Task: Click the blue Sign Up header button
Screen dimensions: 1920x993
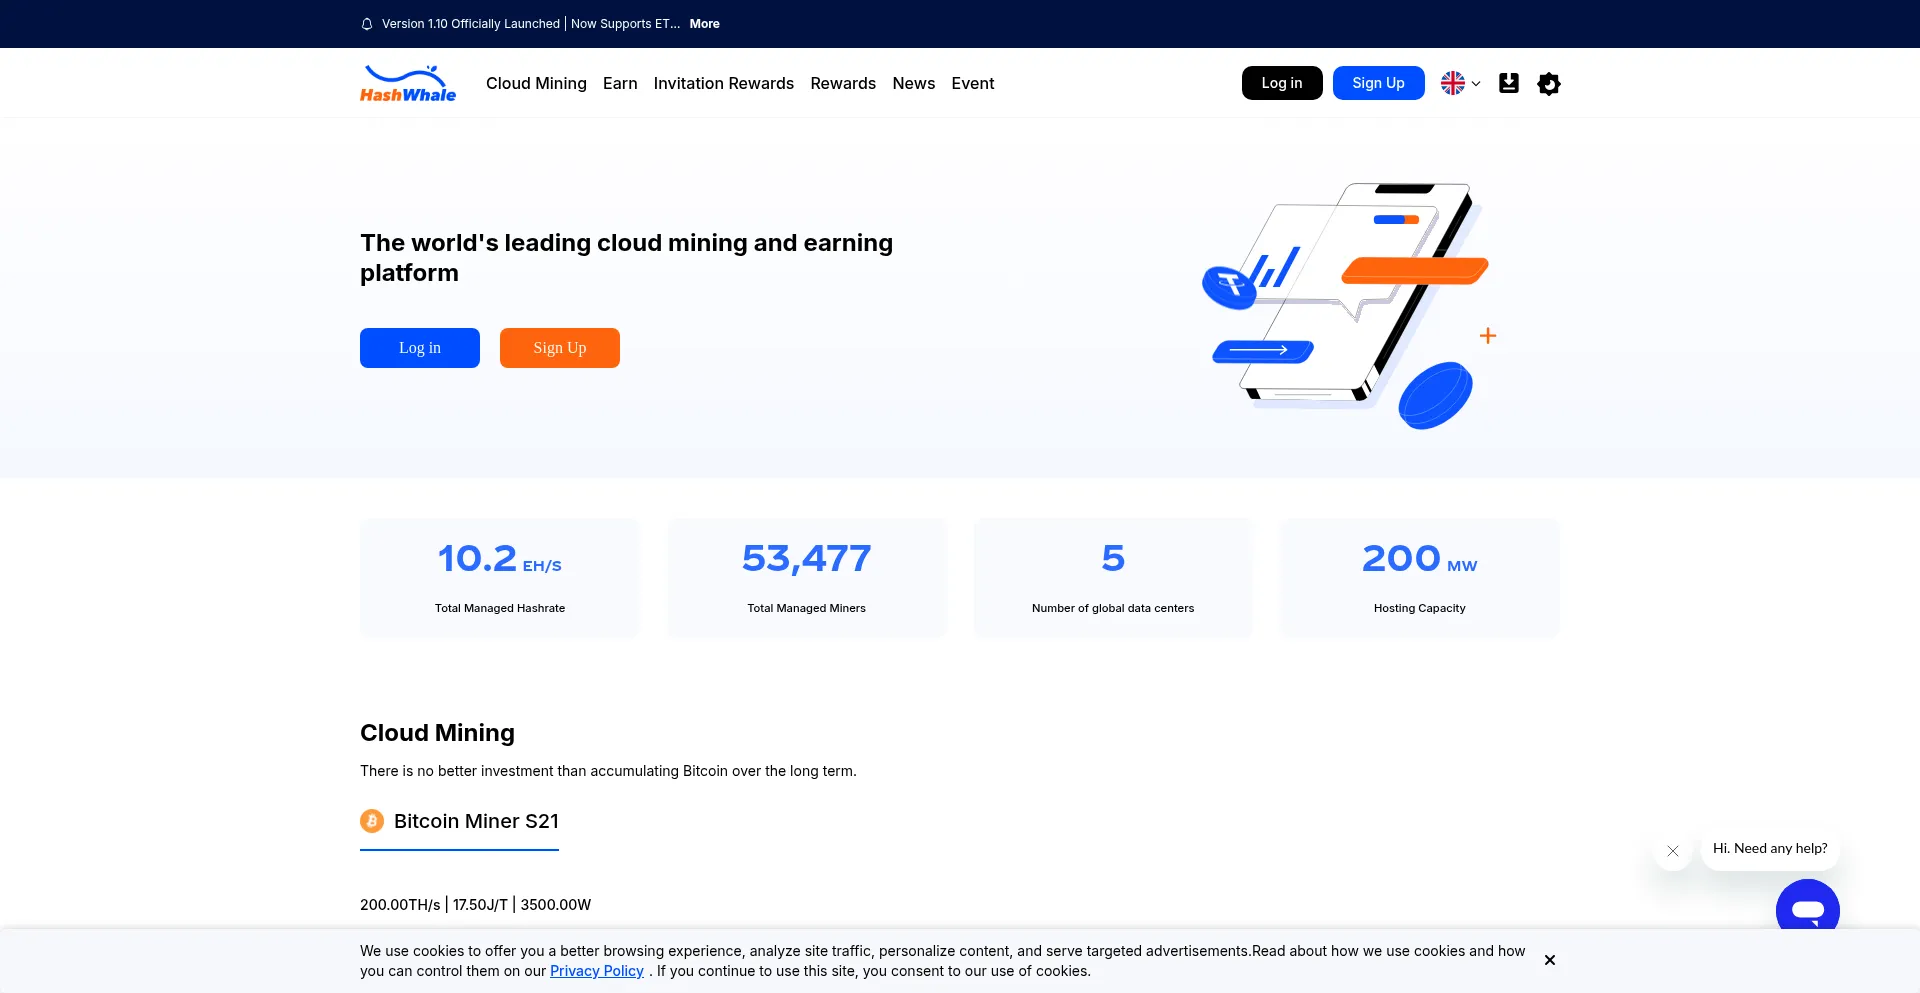Action: [x=1379, y=83]
